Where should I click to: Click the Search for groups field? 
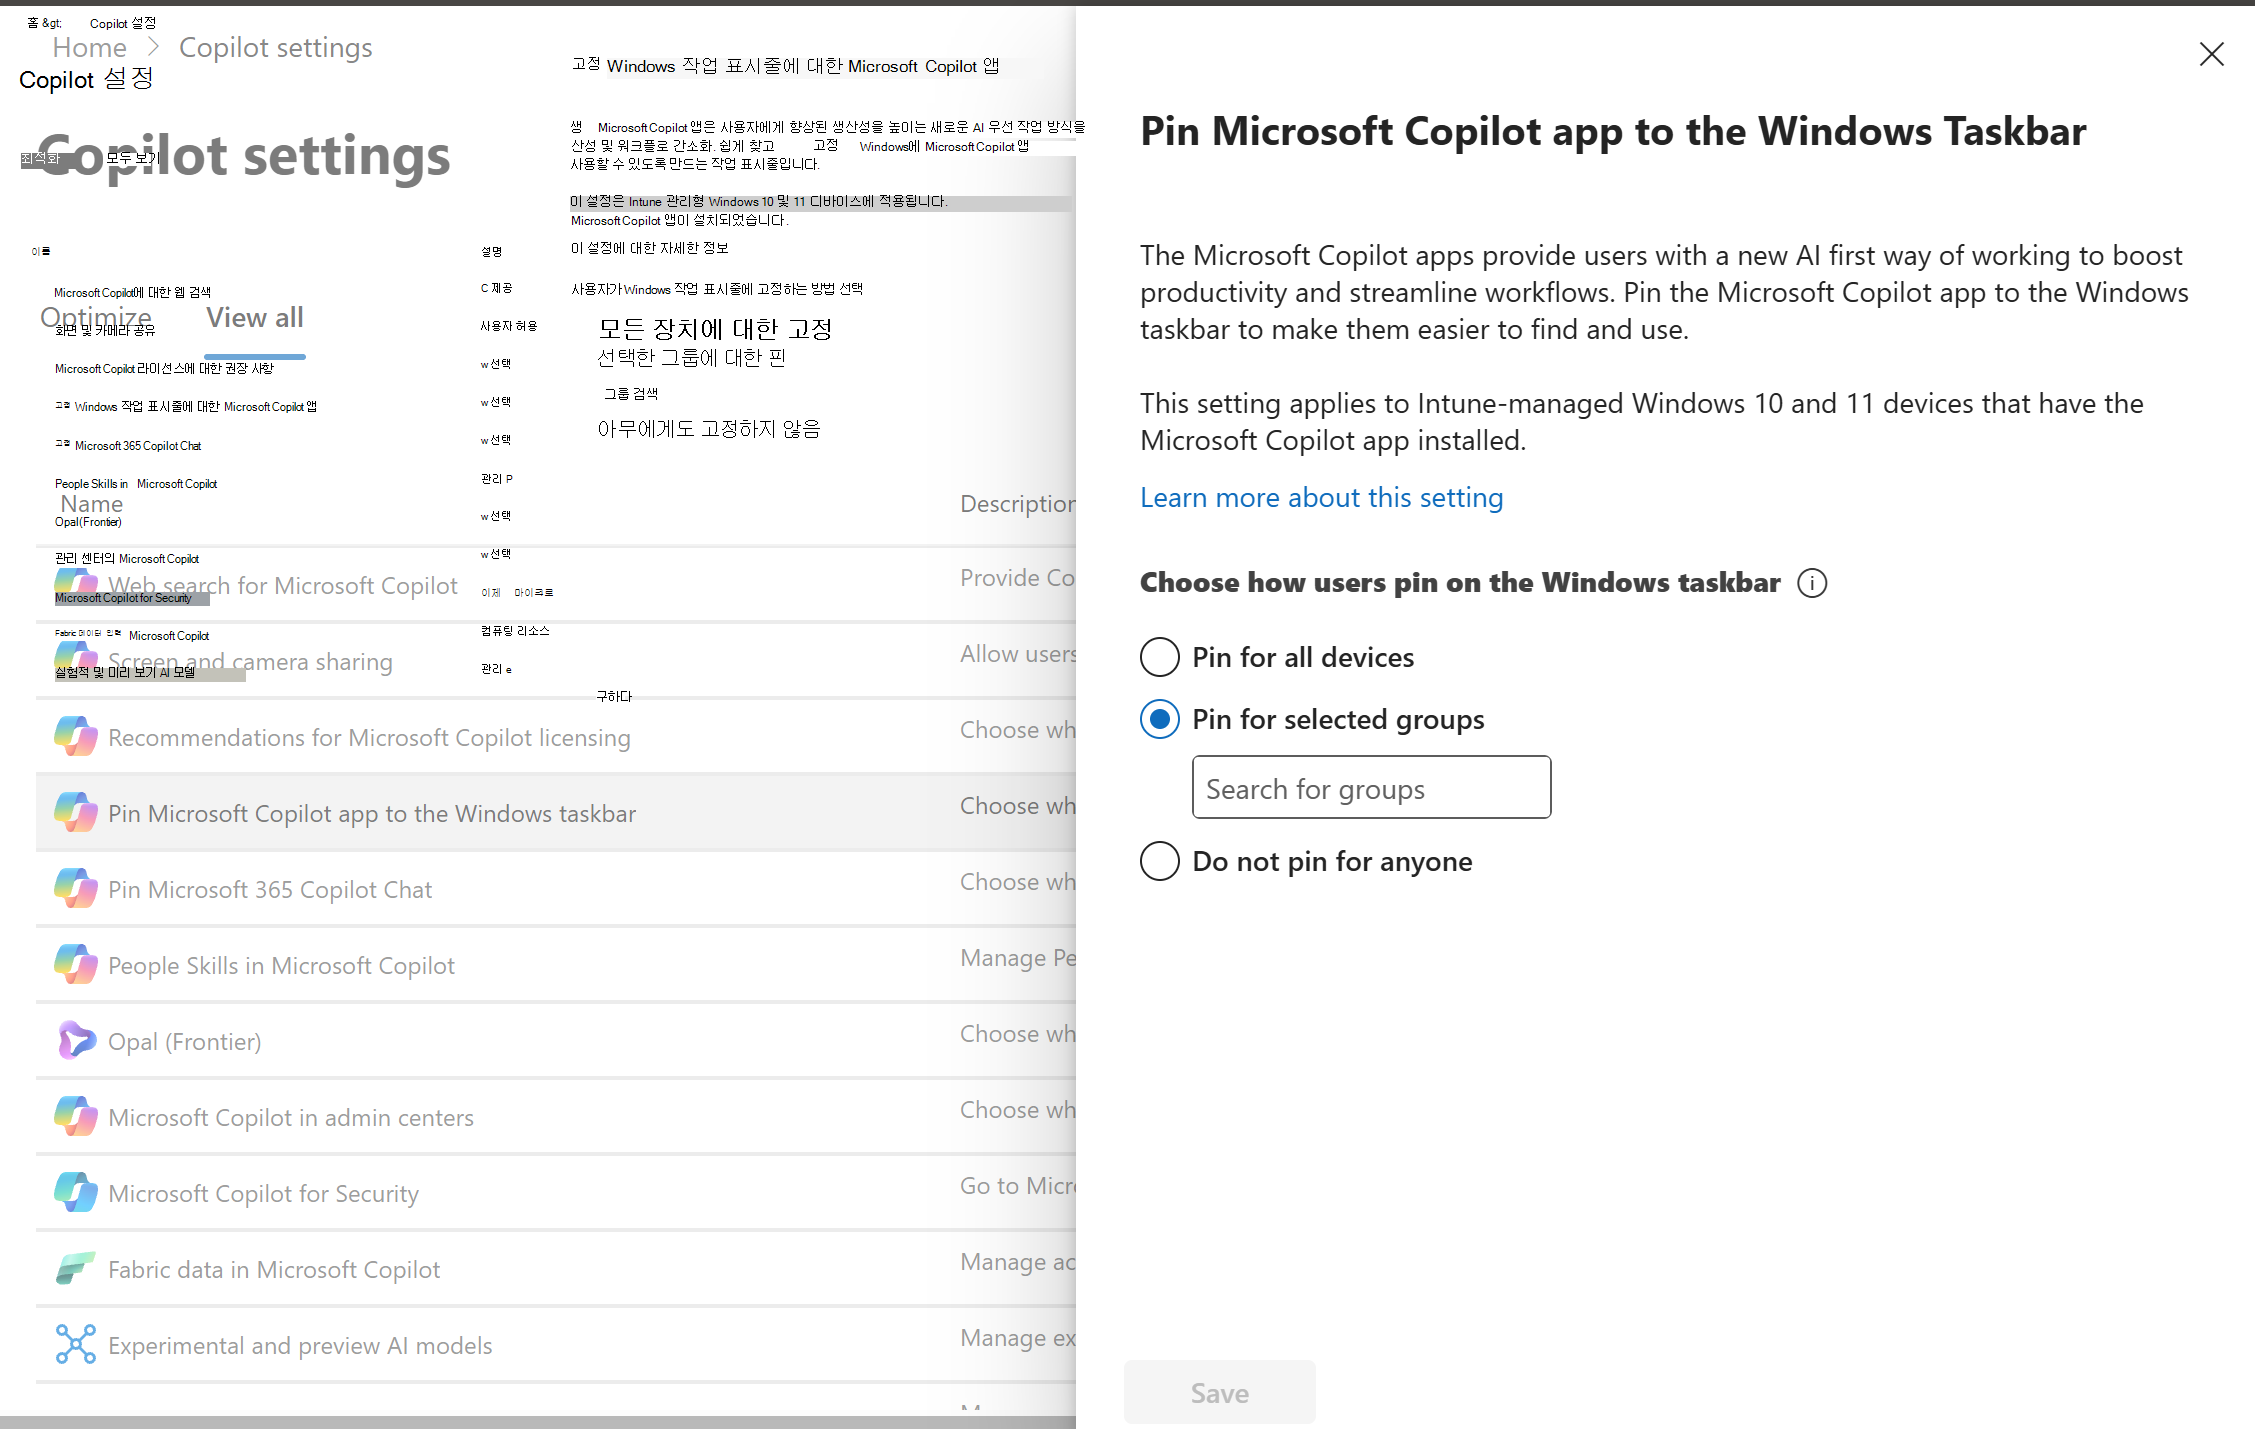click(x=1371, y=788)
